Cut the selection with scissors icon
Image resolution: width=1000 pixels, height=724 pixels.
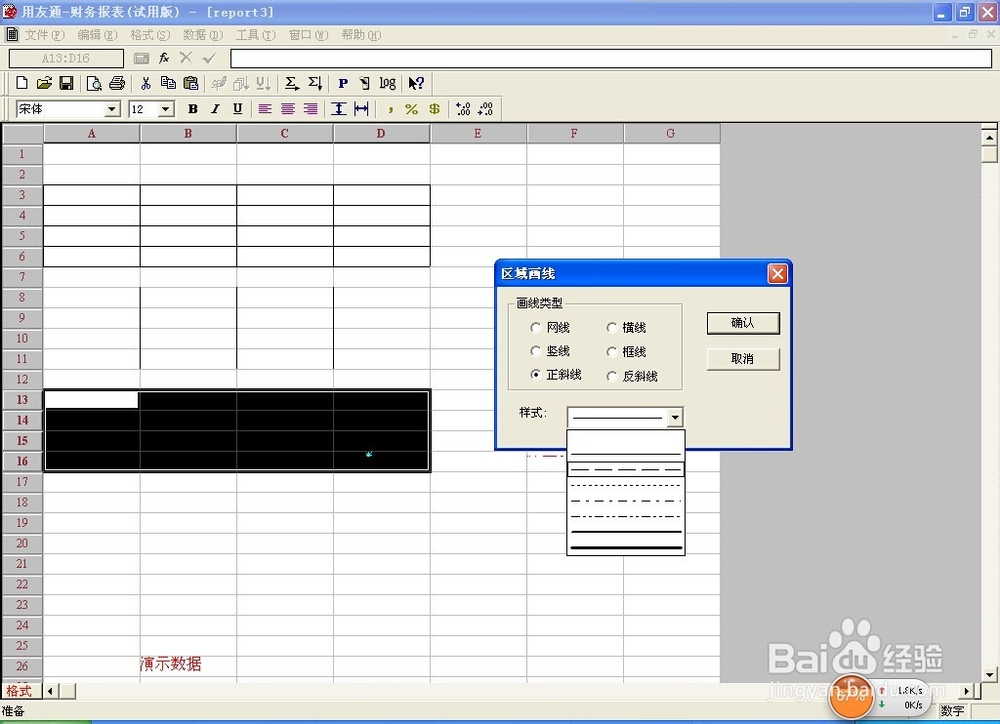point(145,83)
